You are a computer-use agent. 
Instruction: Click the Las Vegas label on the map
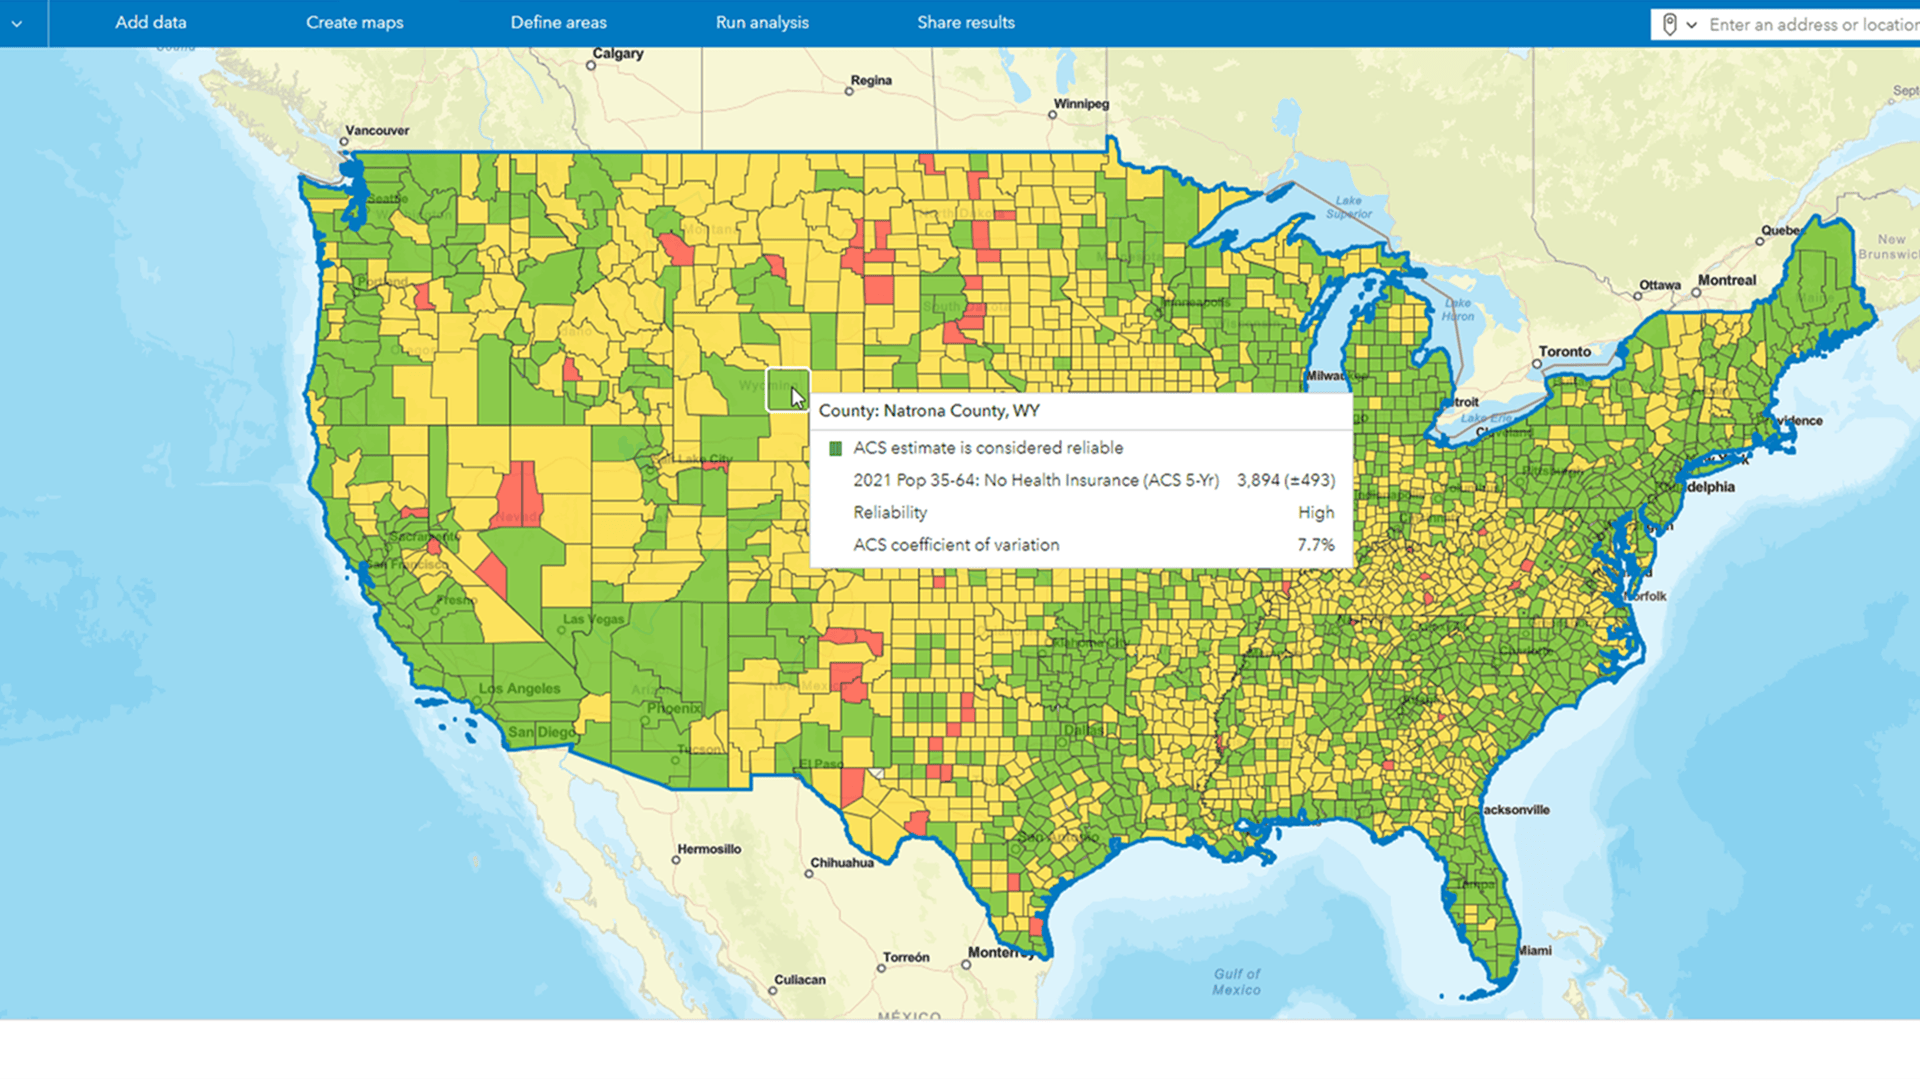pyautogui.click(x=594, y=620)
